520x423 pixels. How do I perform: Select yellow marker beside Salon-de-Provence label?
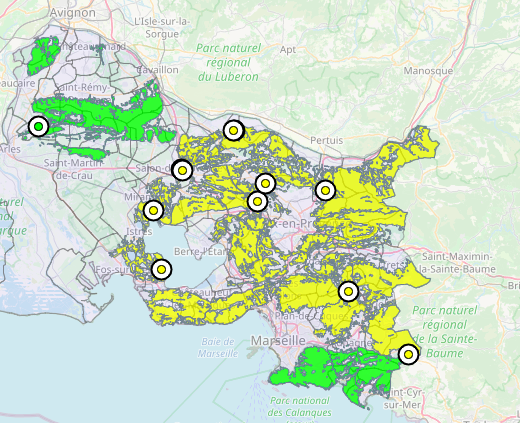point(182,170)
